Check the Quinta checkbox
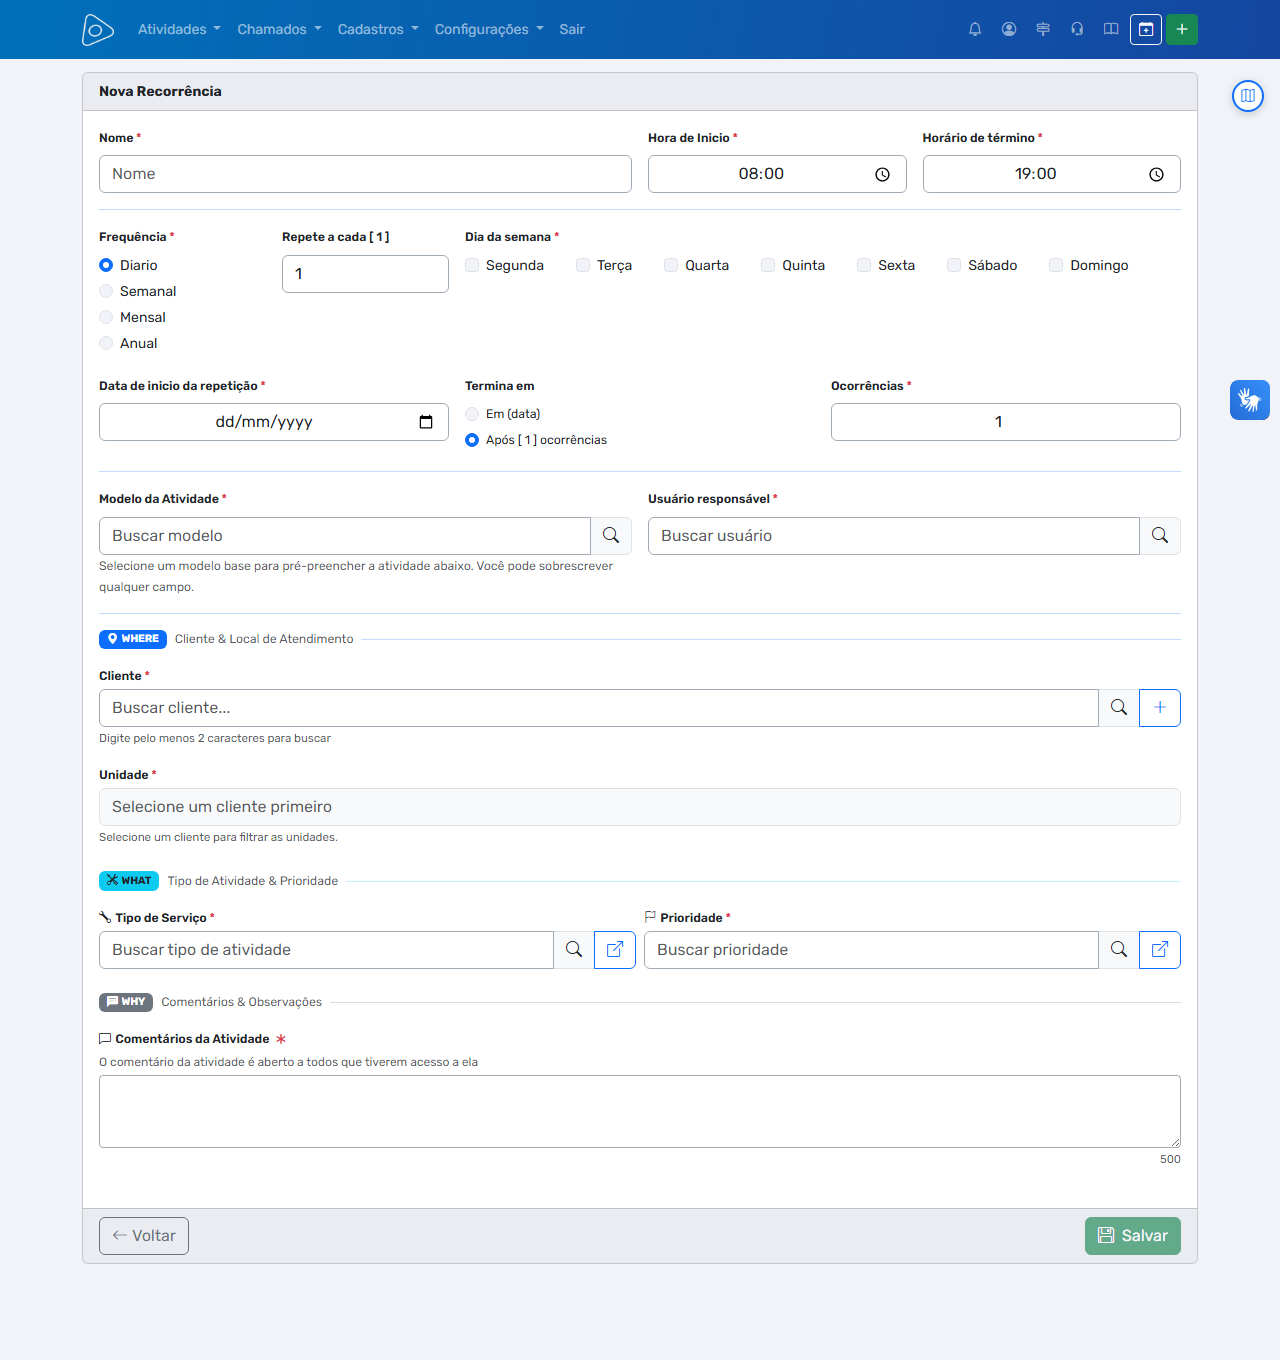Image resolution: width=1280 pixels, height=1360 pixels. 768,265
